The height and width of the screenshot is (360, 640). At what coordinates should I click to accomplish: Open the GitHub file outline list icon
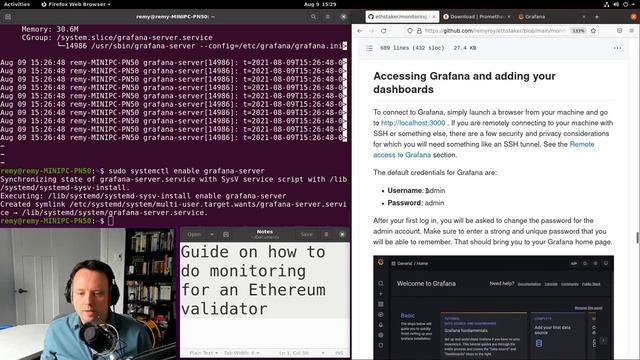pyautogui.click(x=369, y=48)
